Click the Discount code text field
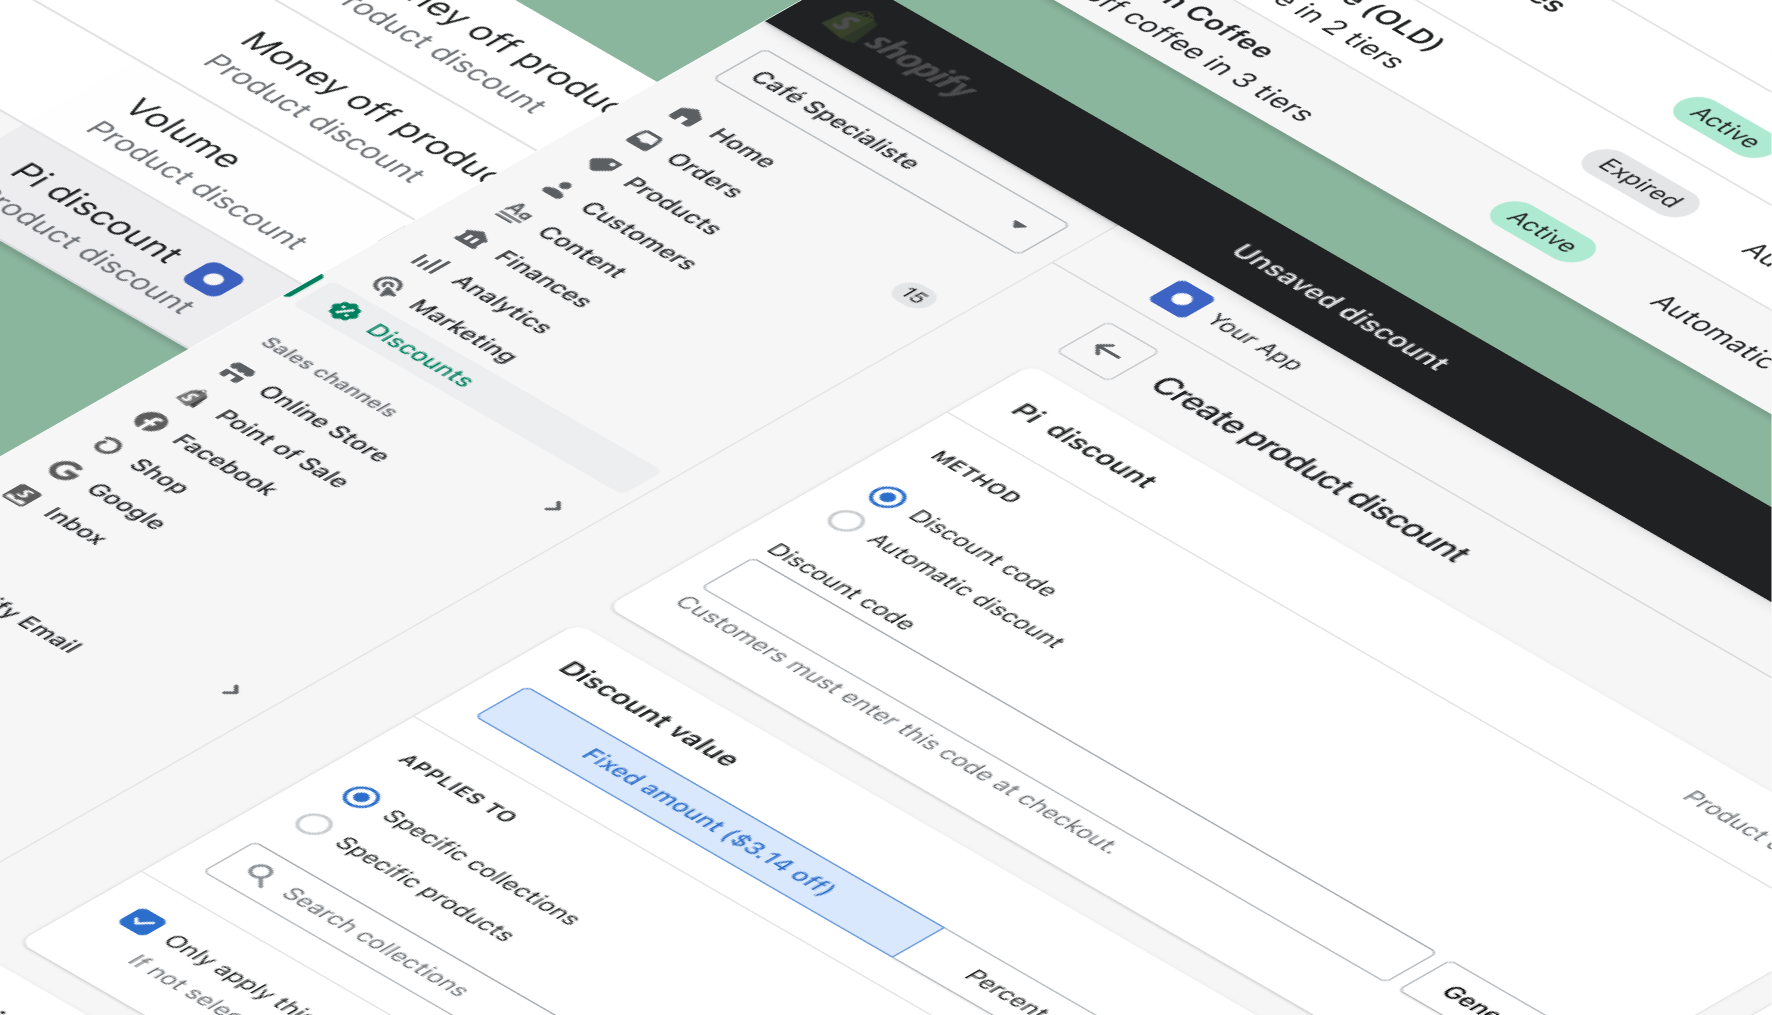 (x=1068, y=770)
